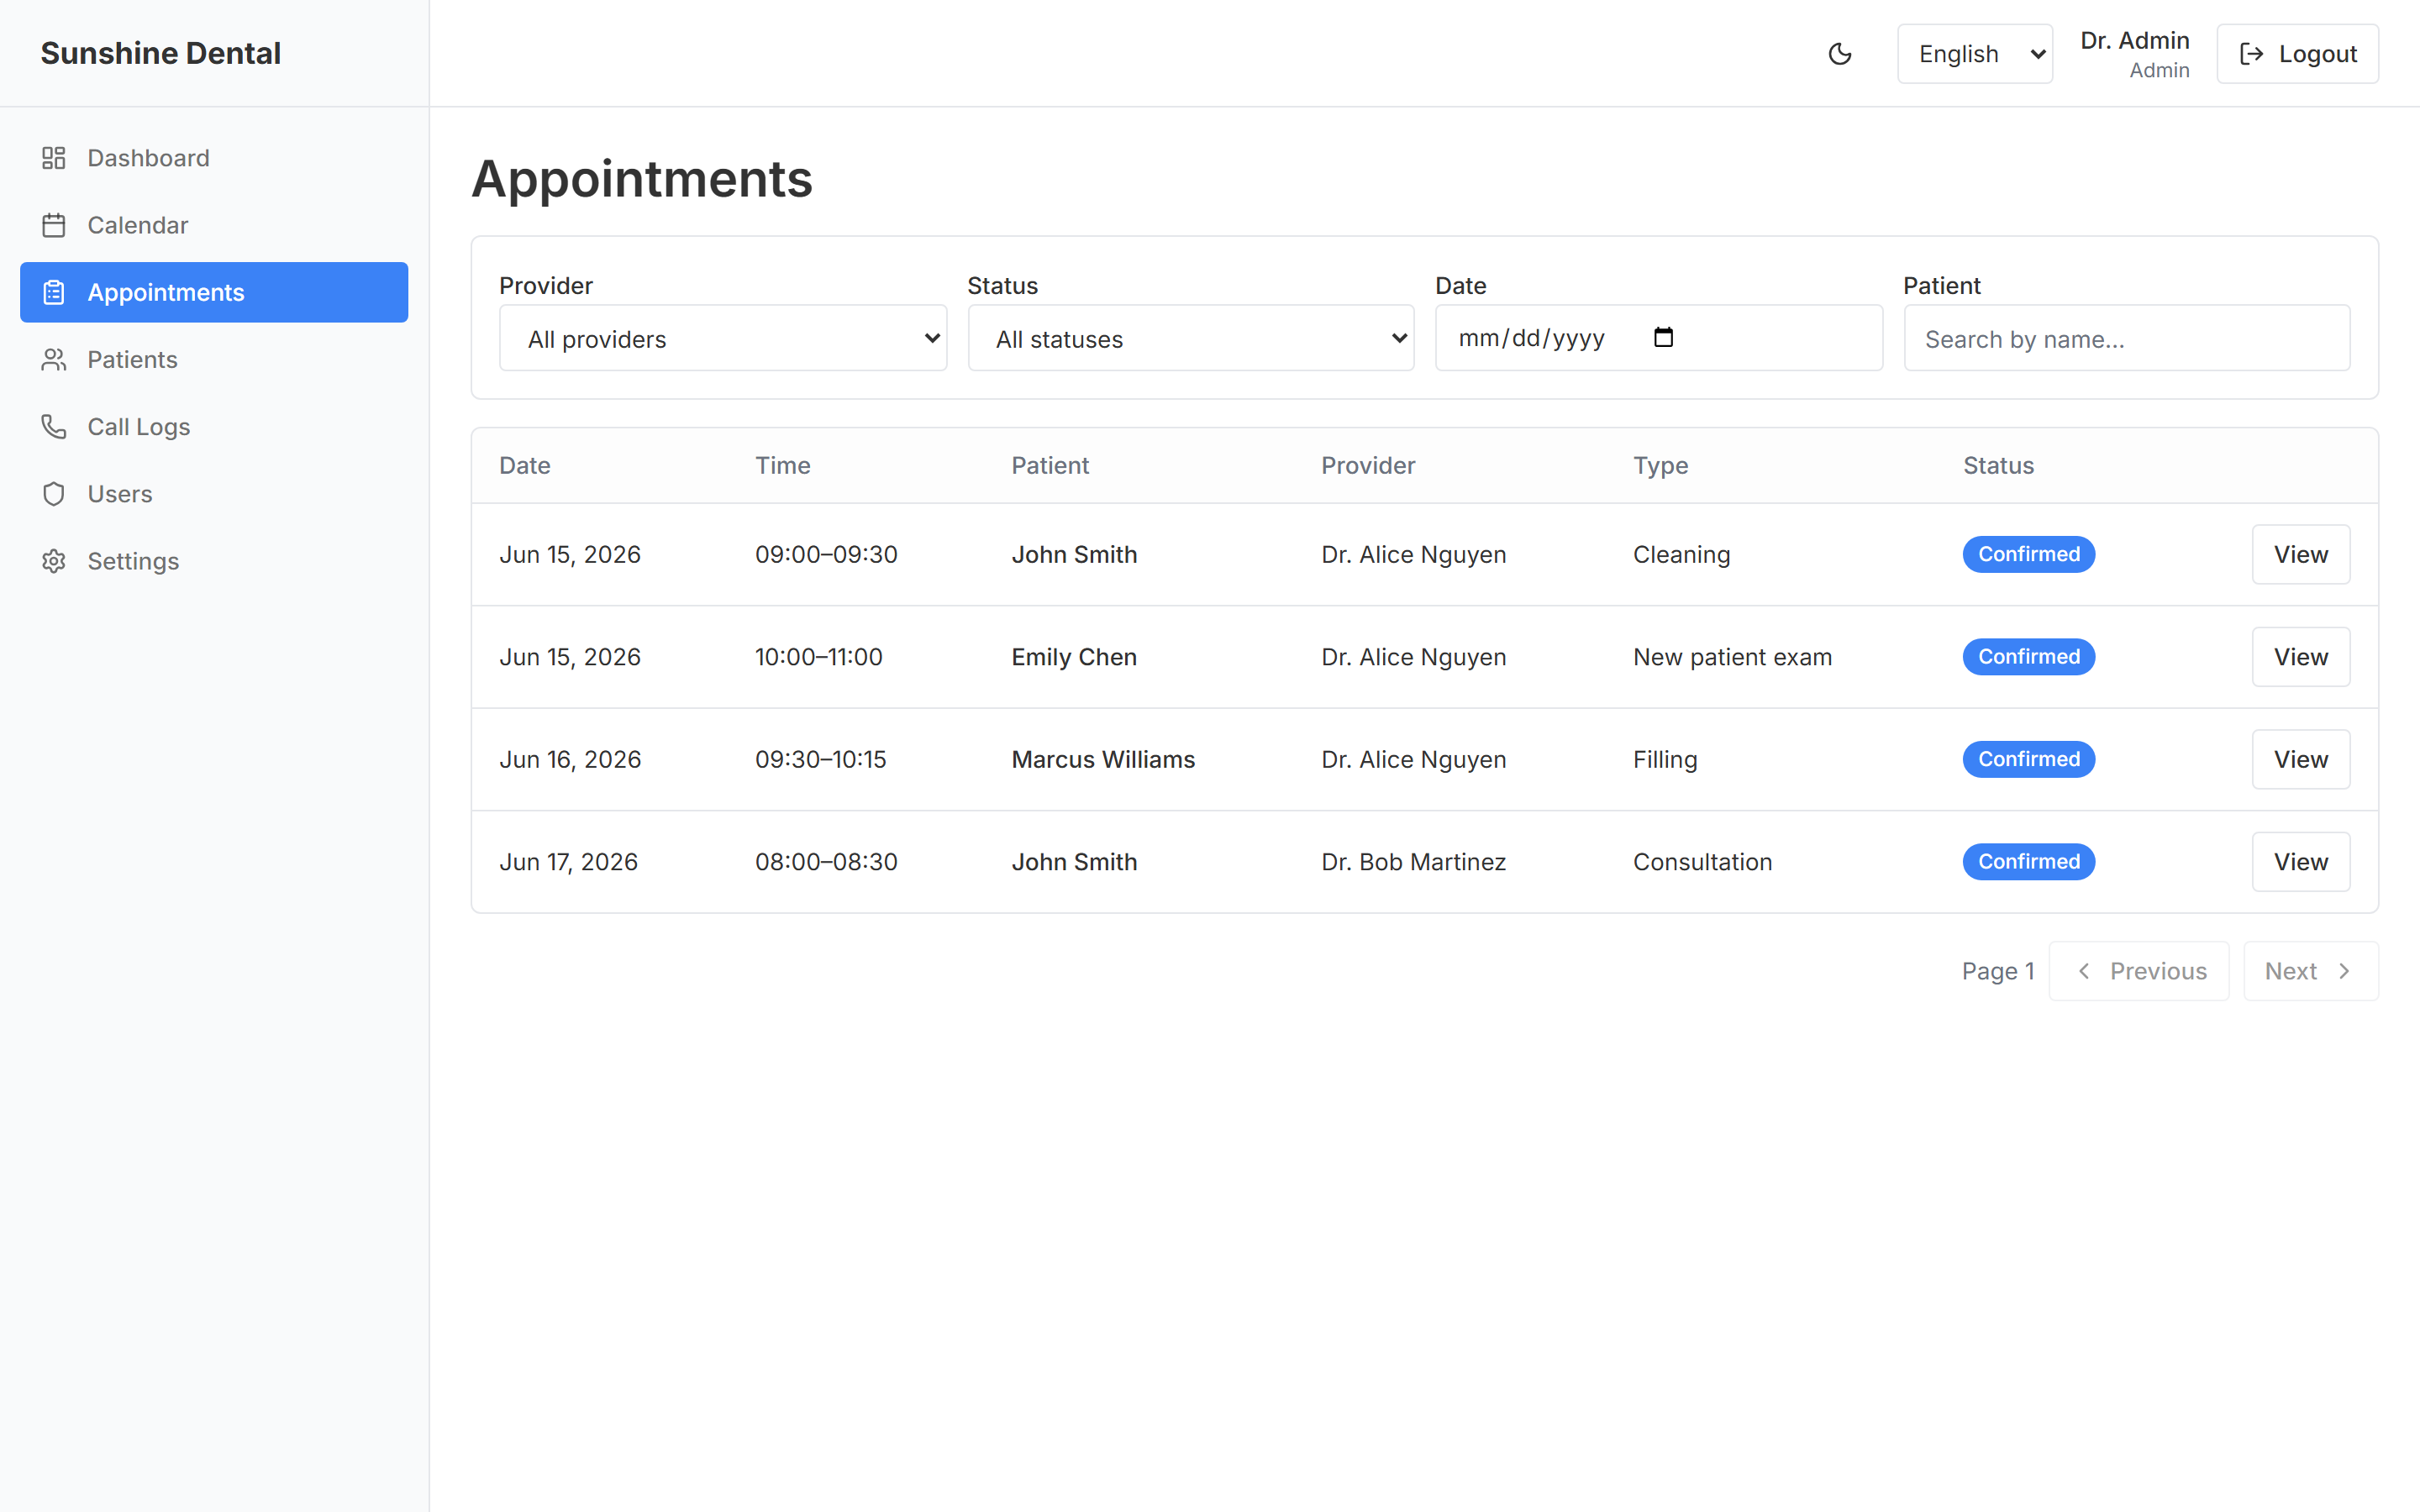Image resolution: width=2420 pixels, height=1512 pixels.
Task: Expand the All providers dropdown
Action: tap(723, 338)
